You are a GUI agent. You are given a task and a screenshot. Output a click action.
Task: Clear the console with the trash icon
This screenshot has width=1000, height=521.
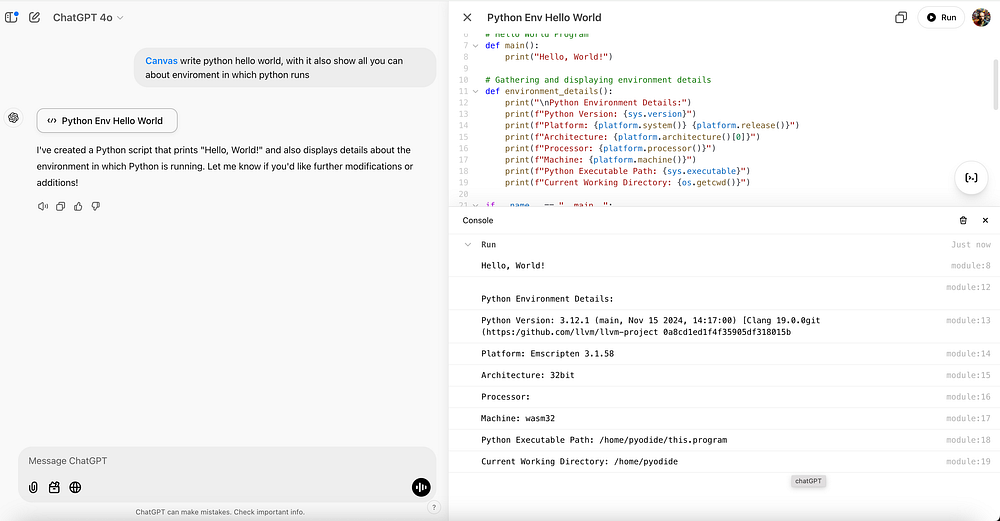click(963, 221)
